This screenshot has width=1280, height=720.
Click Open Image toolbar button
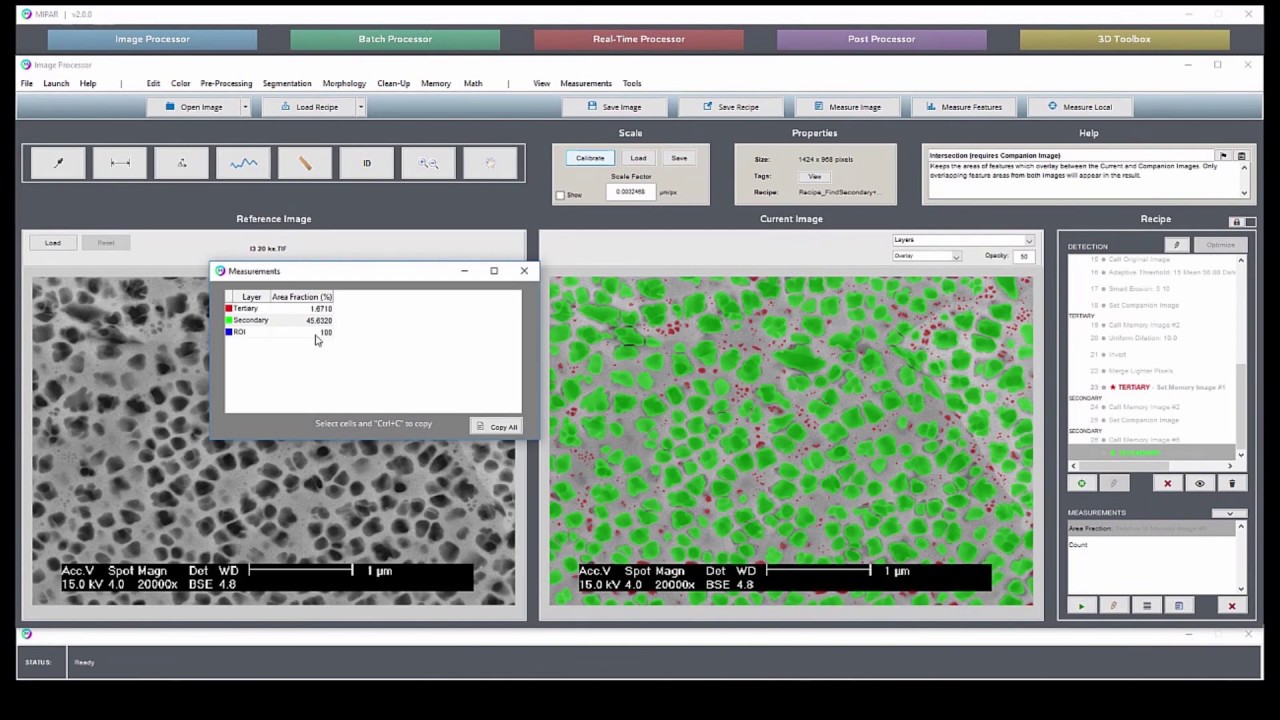click(194, 107)
